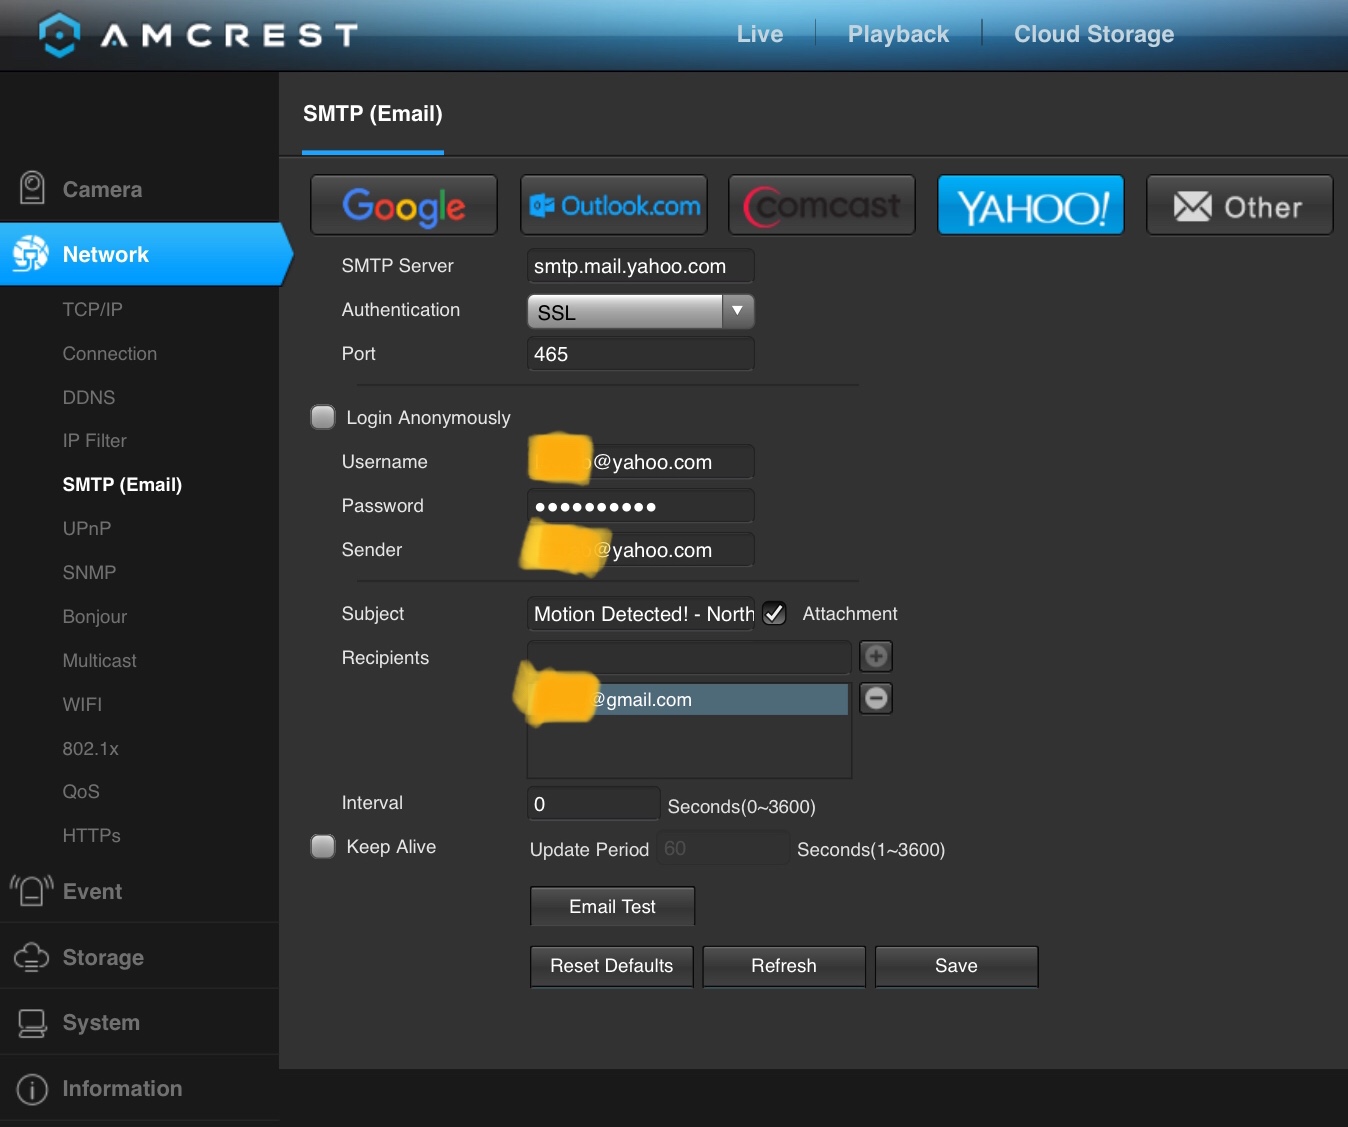Click the Refresh button
The image size is (1348, 1127).
tap(784, 966)
